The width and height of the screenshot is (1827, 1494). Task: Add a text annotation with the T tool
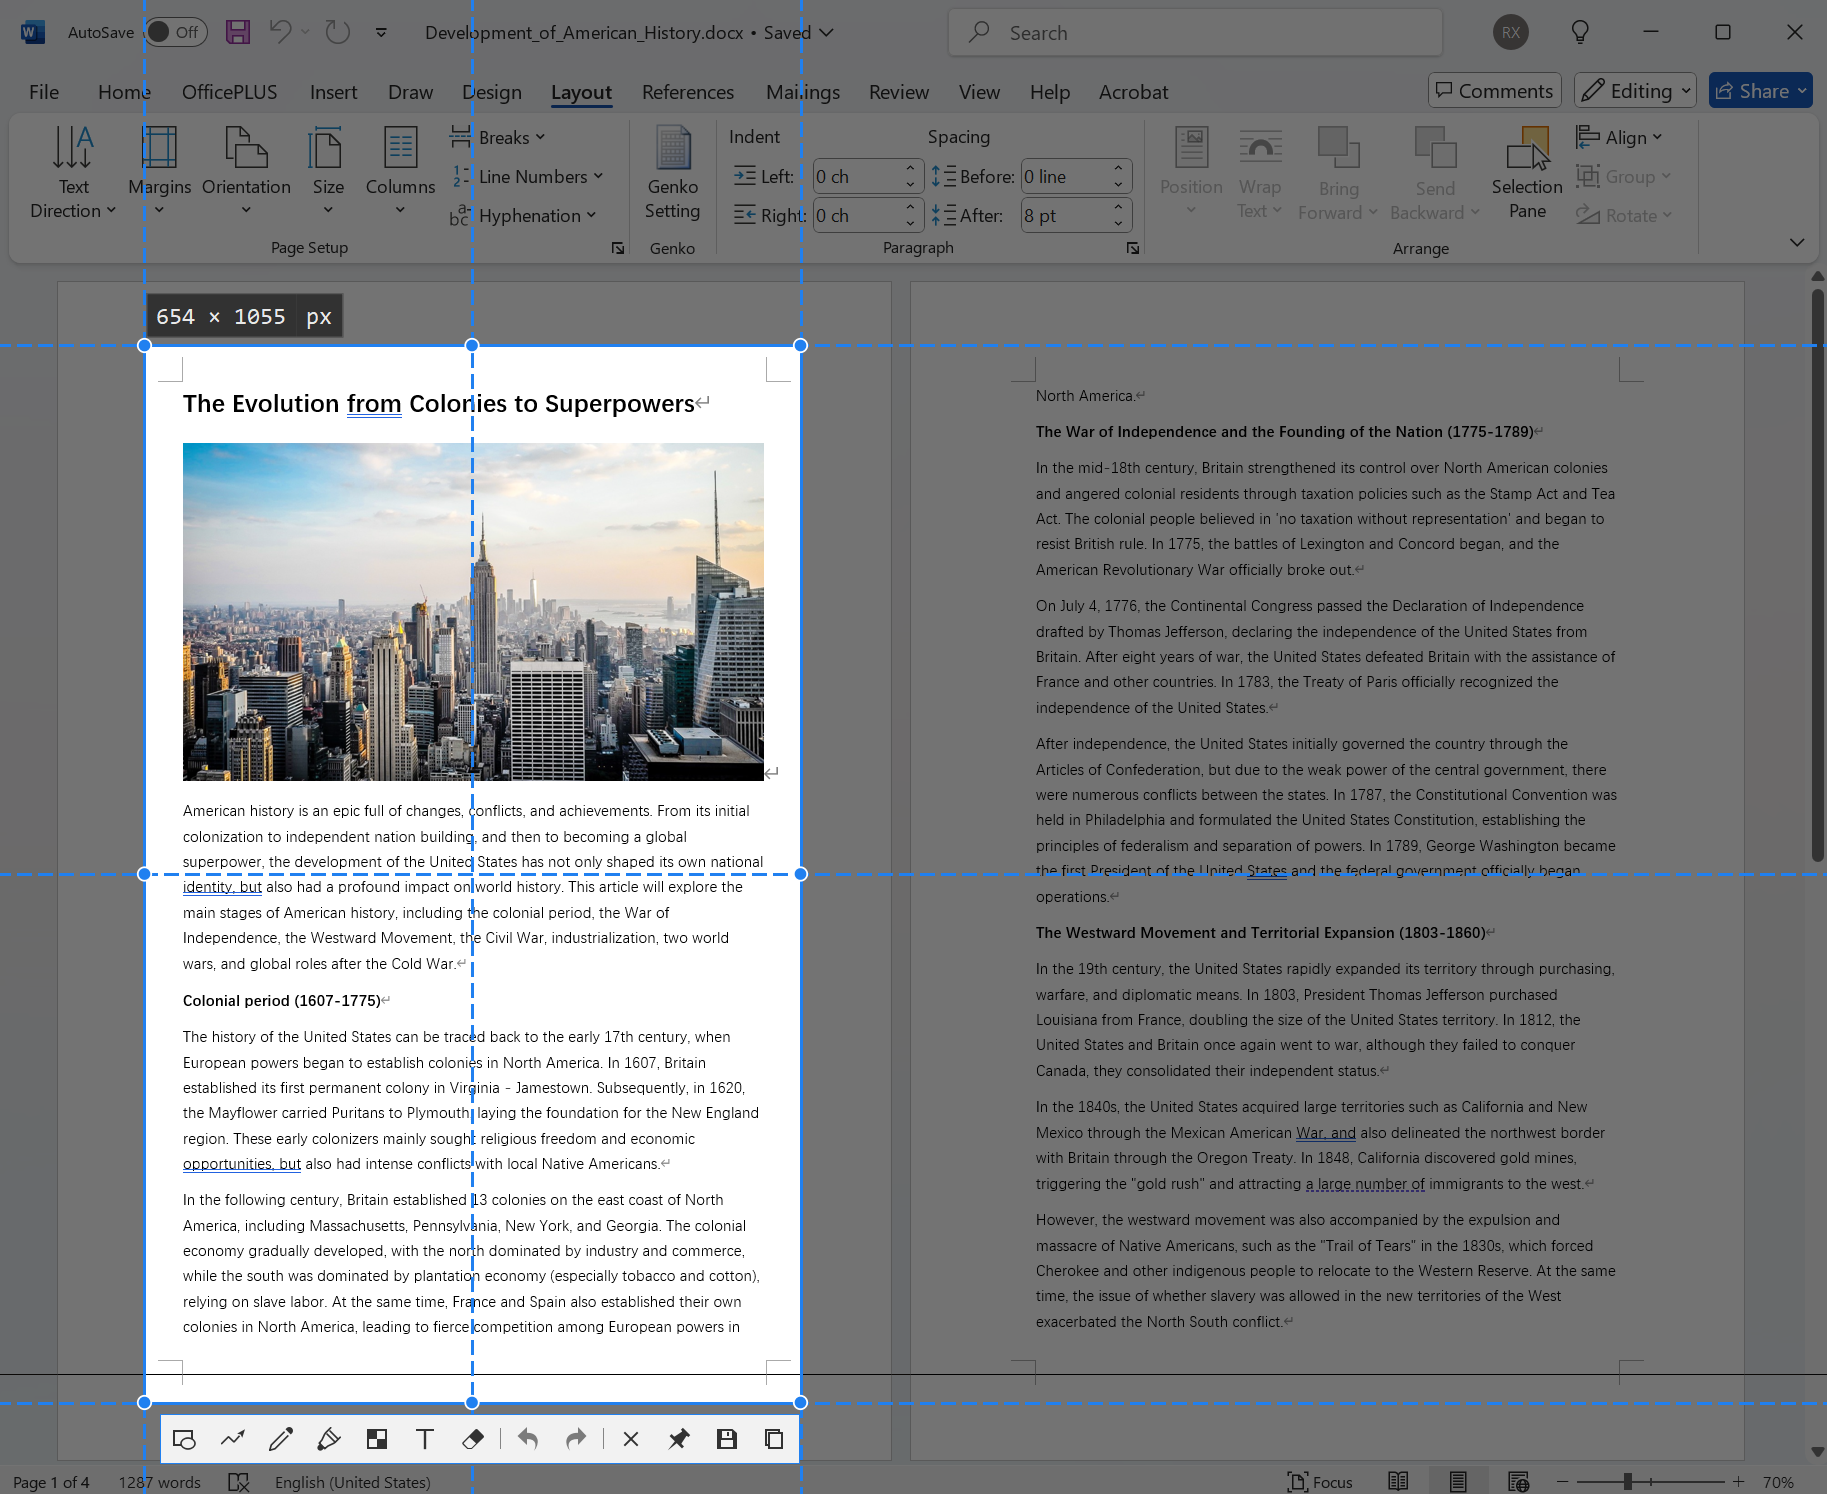425,1438
